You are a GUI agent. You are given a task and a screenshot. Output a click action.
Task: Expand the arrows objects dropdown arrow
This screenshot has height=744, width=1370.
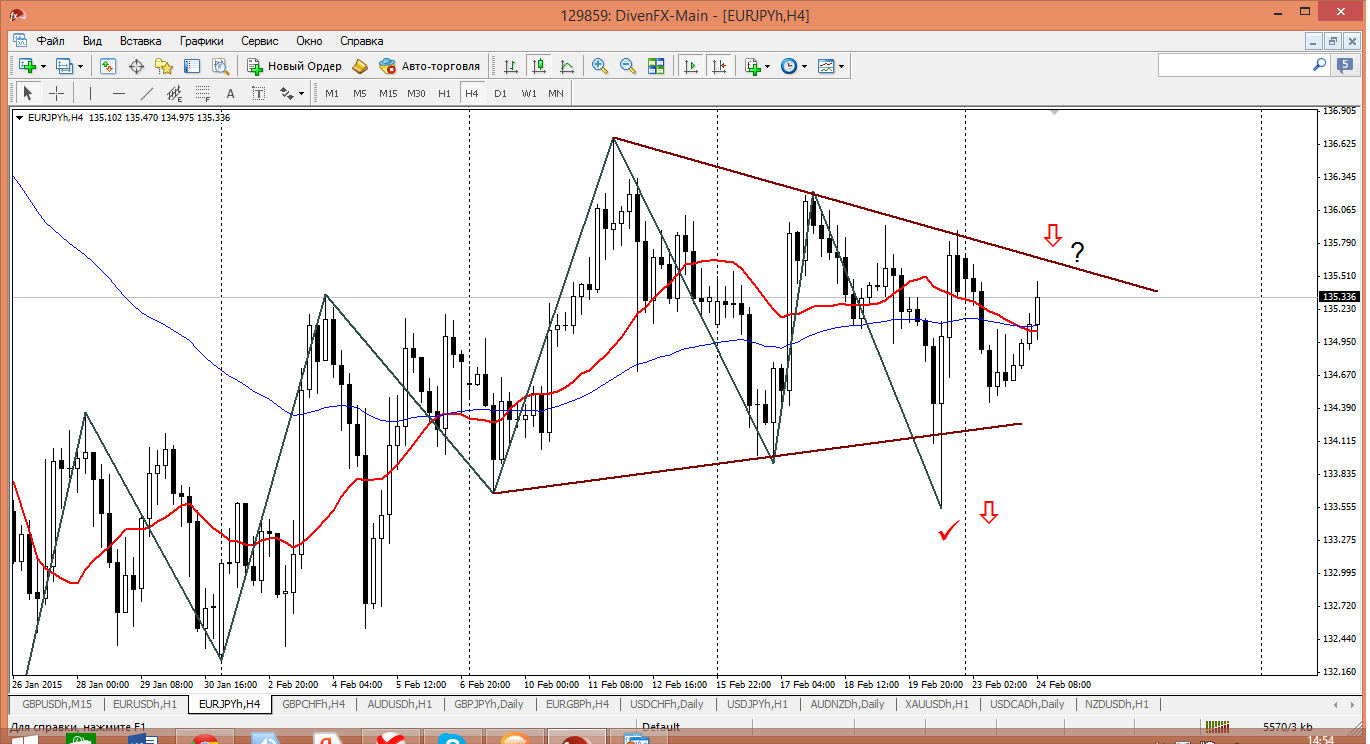[x=301, y=93]
